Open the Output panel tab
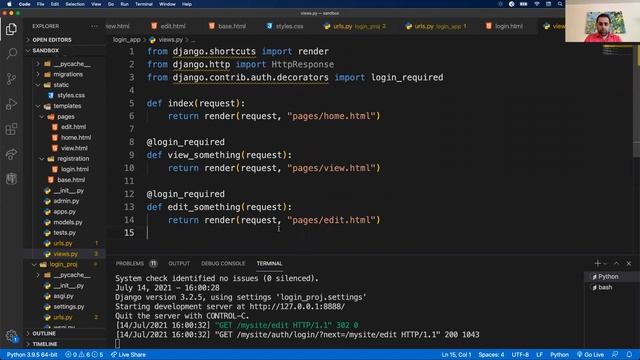Image resolution: width=640 pixels, height=360 pixels. pyautogui.click(x=179, y=264)
